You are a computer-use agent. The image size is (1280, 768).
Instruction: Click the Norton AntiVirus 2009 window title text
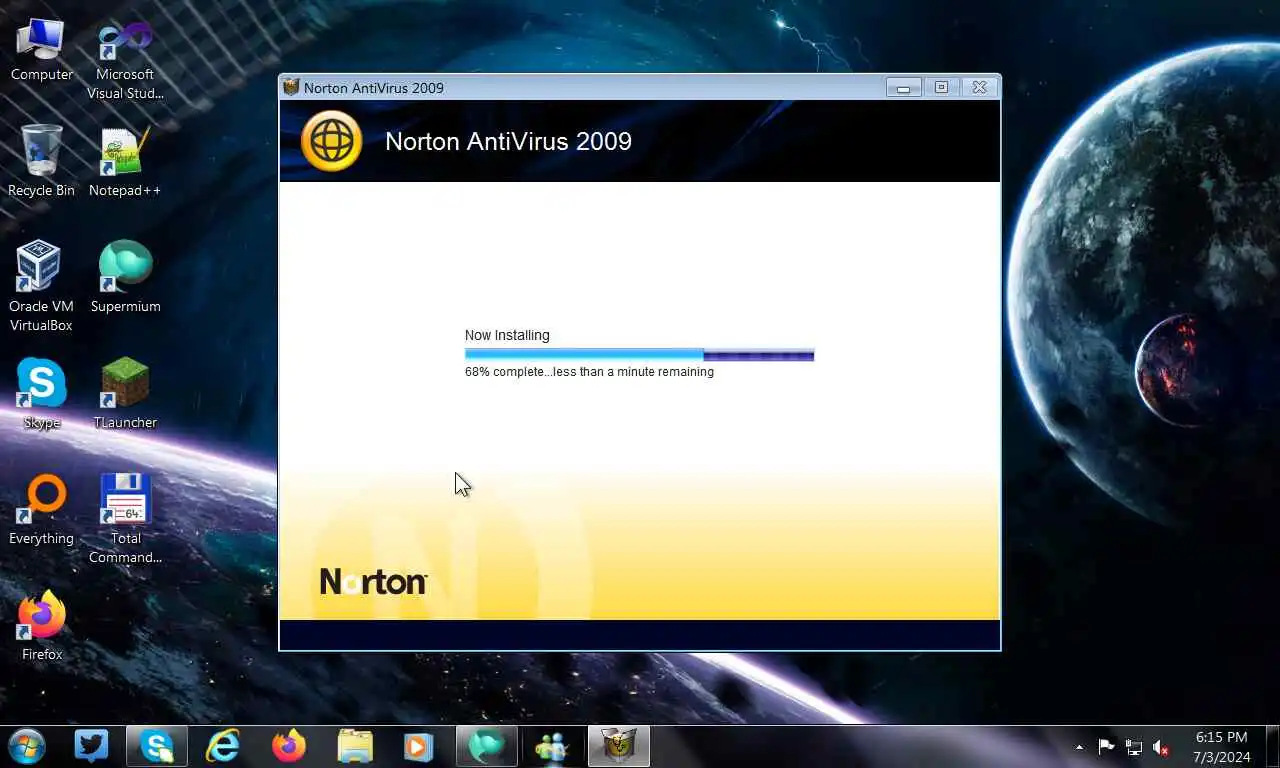coord(374,88)
